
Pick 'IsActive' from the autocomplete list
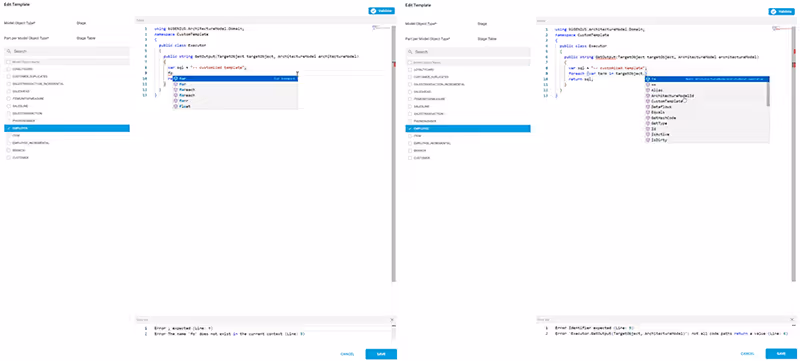pyautogui.click(x=706, y=134)
